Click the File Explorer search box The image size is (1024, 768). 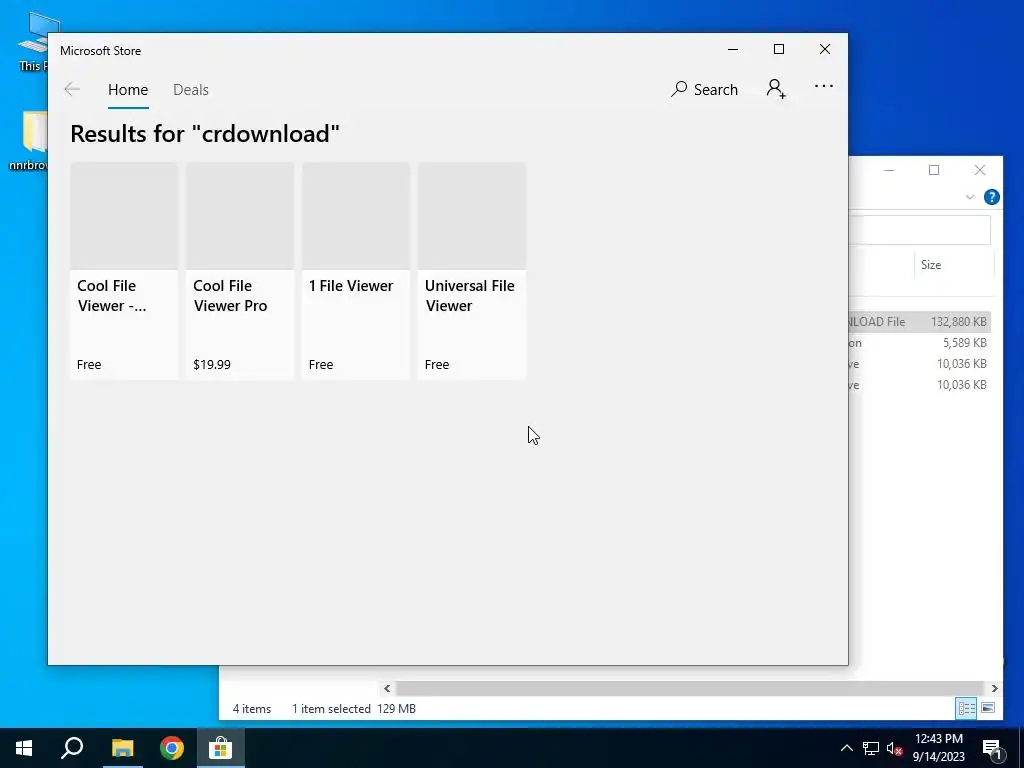point(920,230)
